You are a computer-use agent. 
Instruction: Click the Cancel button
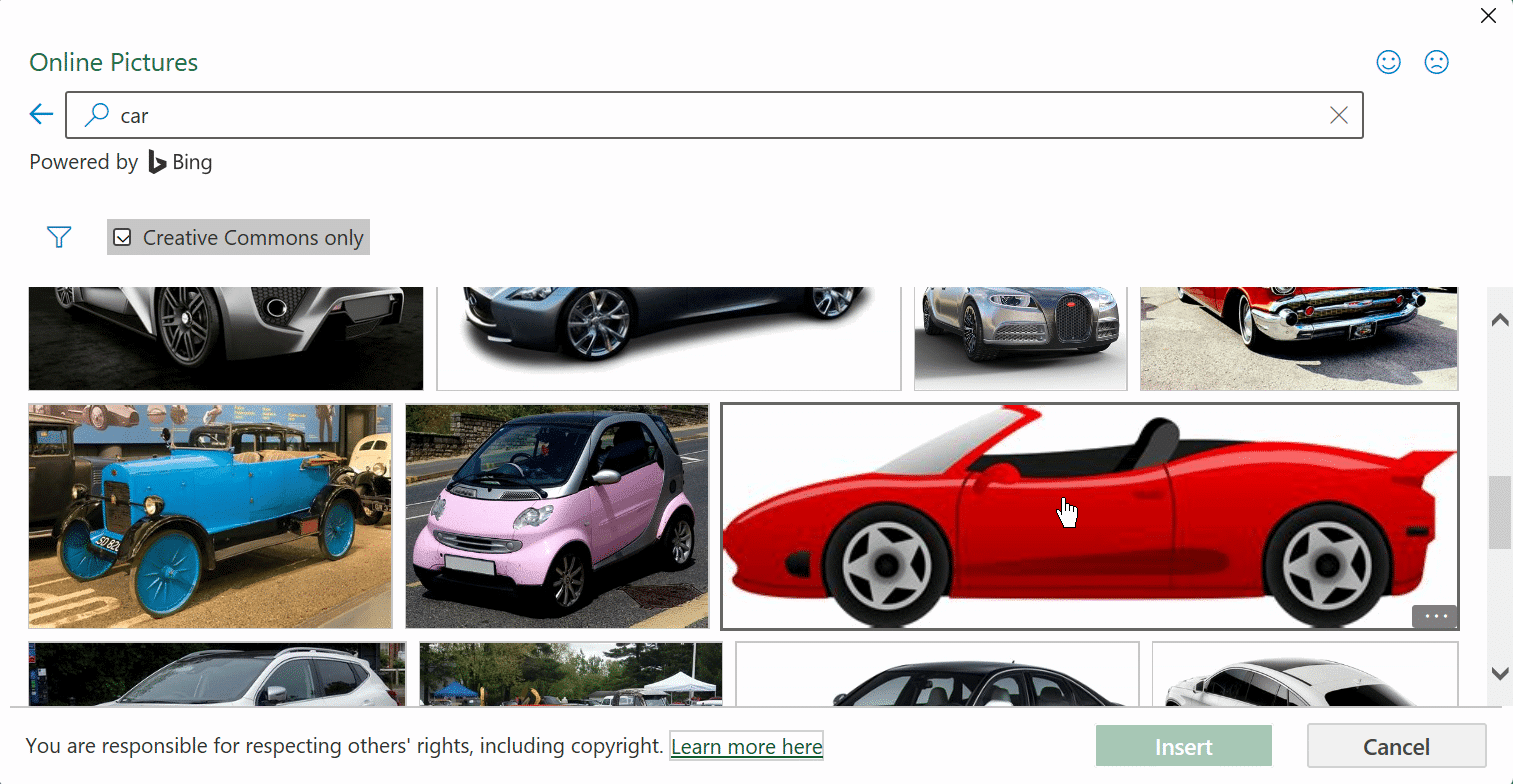point(1396,747)
